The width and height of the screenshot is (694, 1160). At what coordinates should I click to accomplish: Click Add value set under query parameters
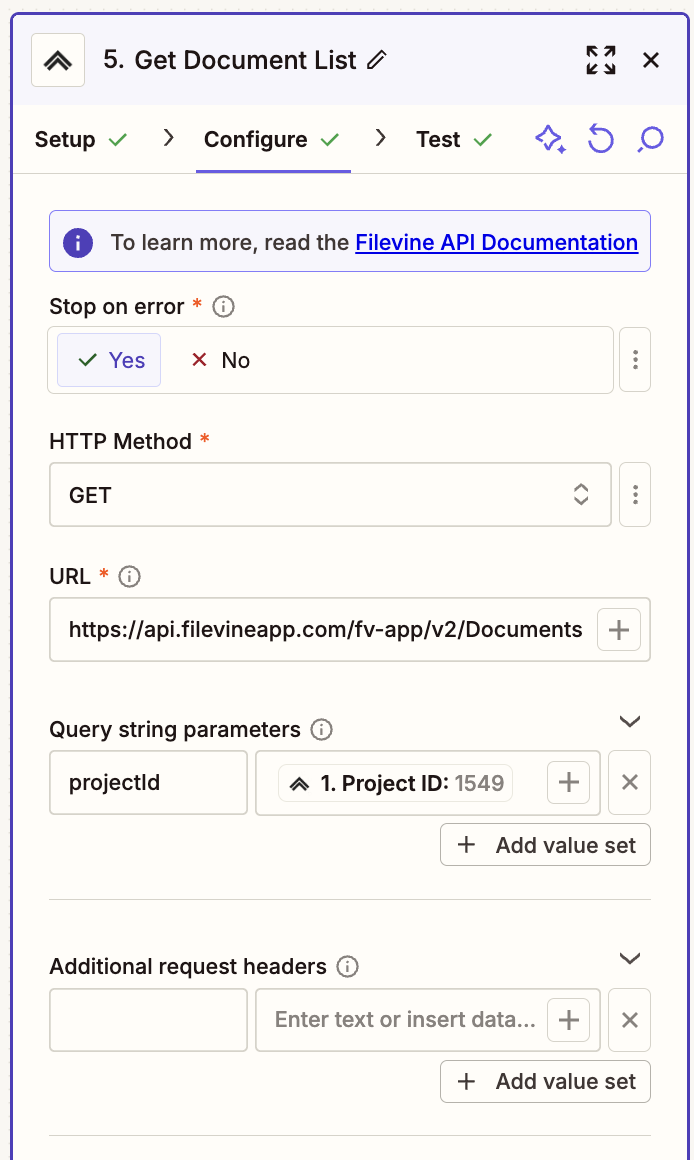[545, 844]
